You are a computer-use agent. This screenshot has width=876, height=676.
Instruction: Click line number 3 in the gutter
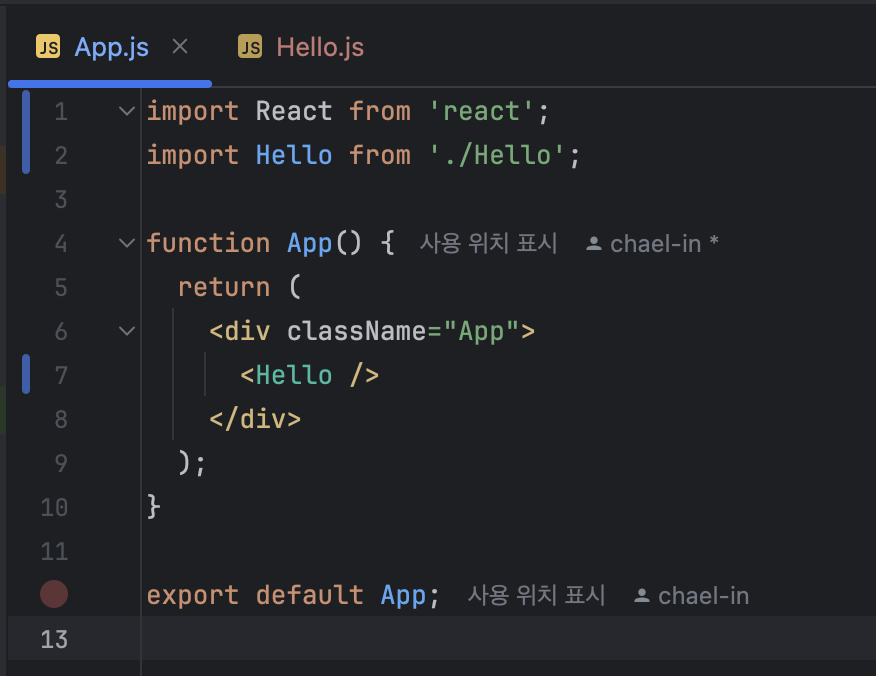coord(61,199)
